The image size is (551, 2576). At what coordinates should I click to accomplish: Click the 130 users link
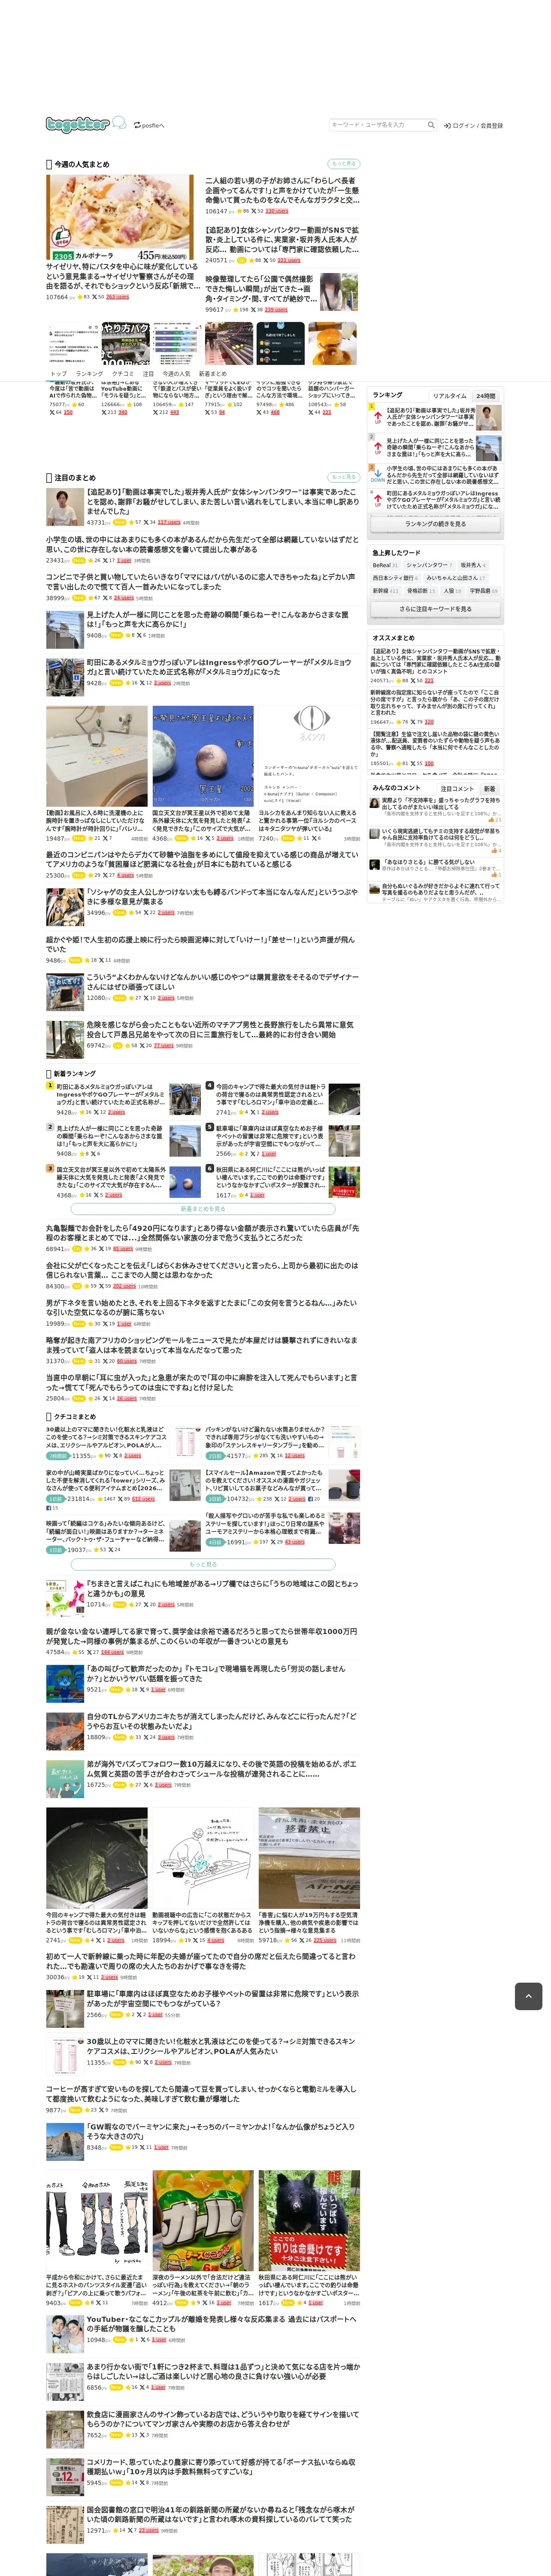click(x=276, y=211)
